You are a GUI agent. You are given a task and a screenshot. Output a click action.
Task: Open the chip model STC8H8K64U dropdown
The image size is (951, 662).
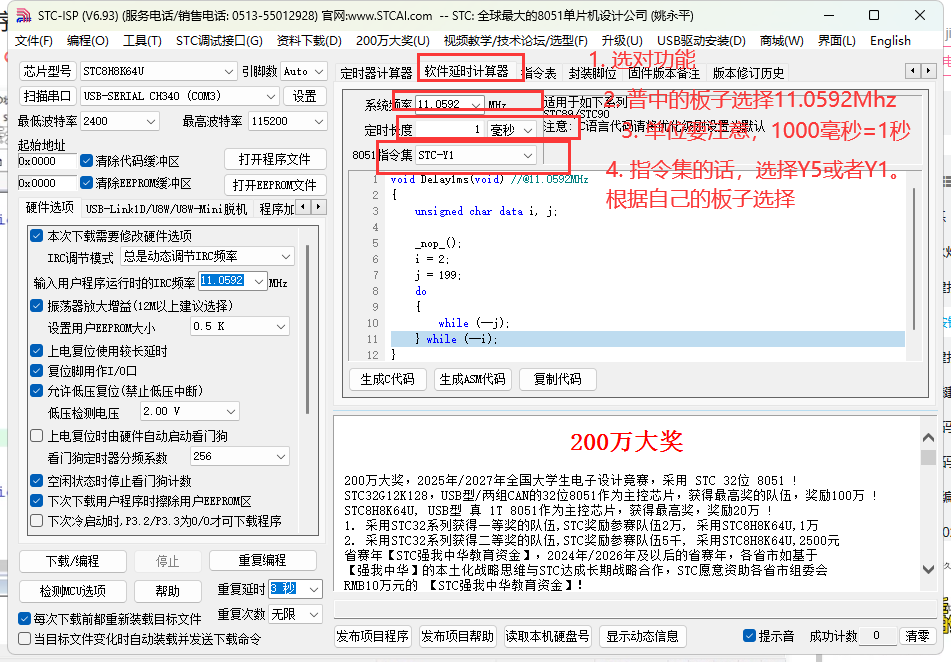click(158, 71)
